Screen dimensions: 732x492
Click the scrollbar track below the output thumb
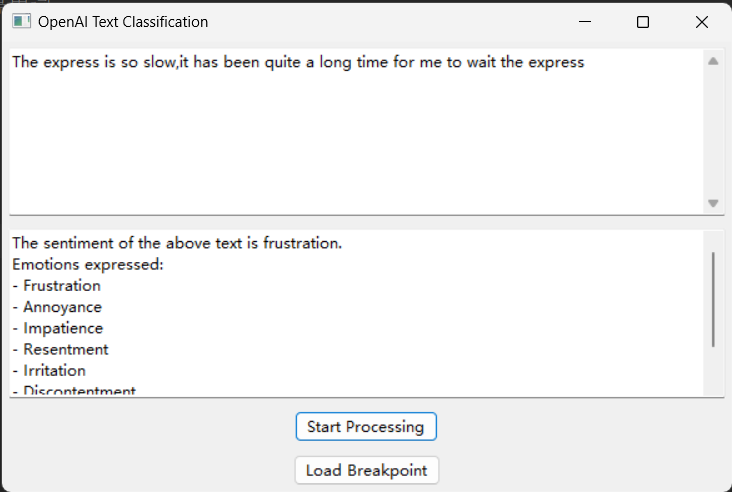point(713,371)
